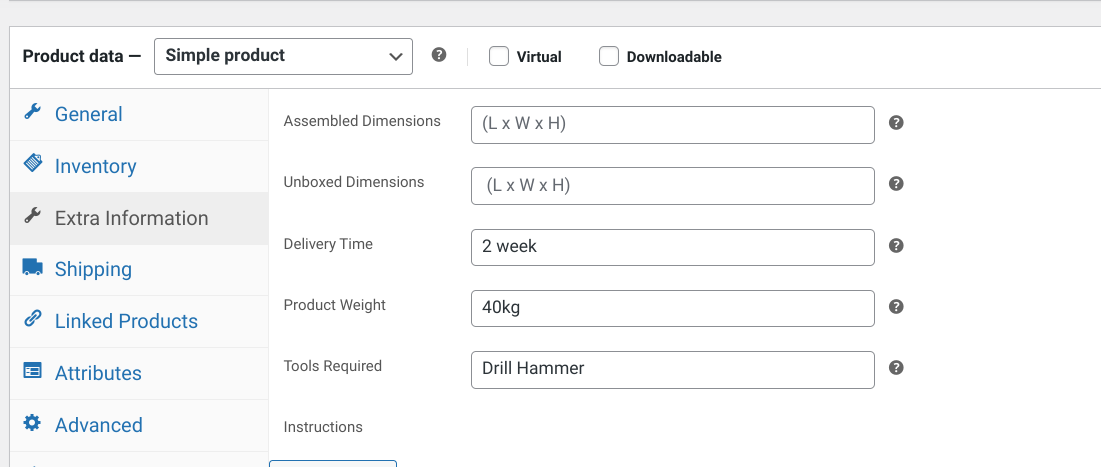Go to the Linked Products tab
1101x467 pixels.
126,321
